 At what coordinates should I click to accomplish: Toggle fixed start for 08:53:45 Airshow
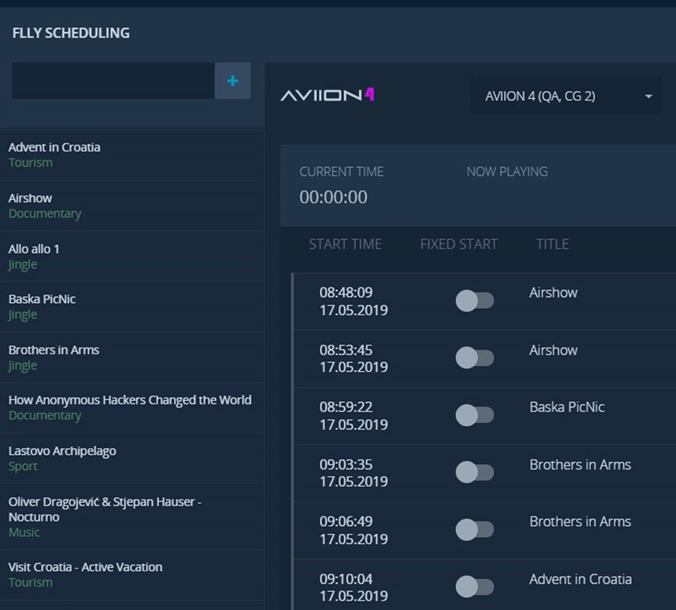click(474, 358)
